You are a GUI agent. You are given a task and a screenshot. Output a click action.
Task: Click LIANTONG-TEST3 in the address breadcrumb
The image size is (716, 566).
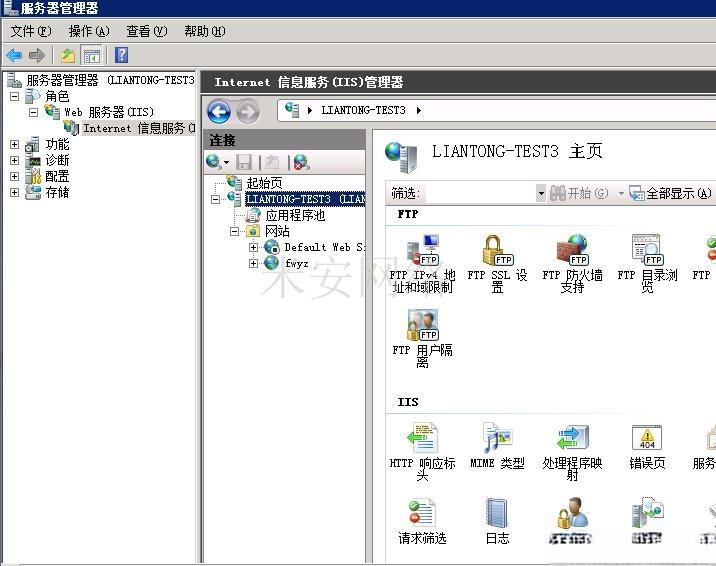click(x=363, y=110)
